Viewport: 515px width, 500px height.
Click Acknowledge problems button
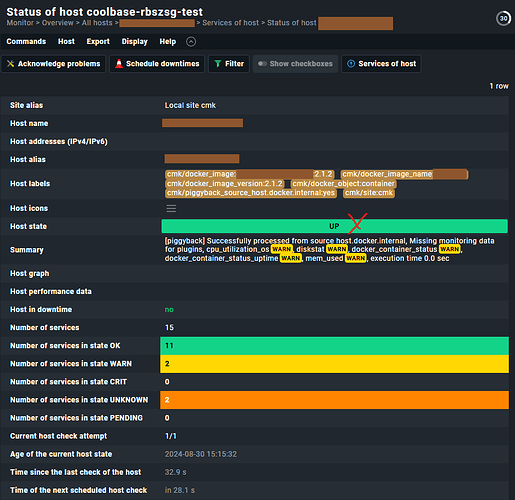pos(54,64)
